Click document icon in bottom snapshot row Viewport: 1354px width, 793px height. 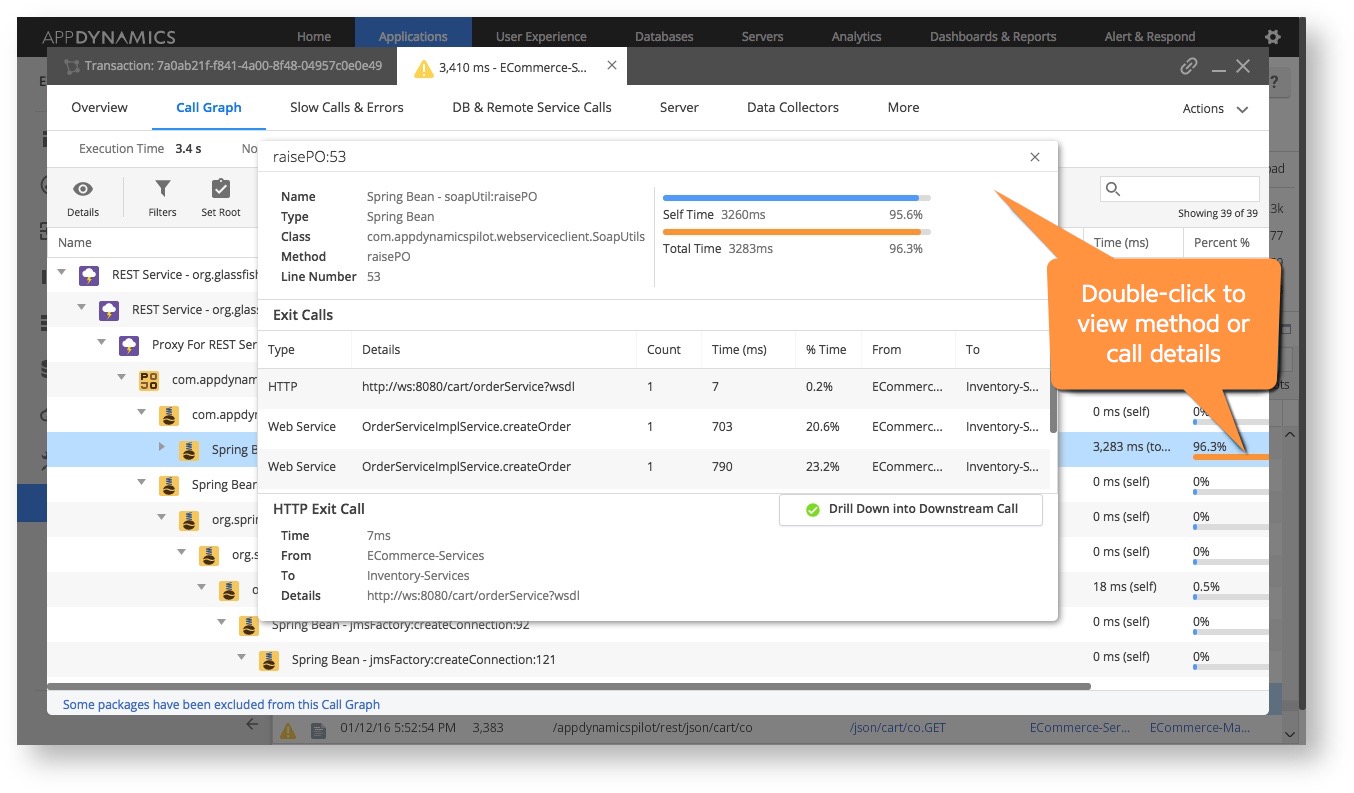pos(318,730)
